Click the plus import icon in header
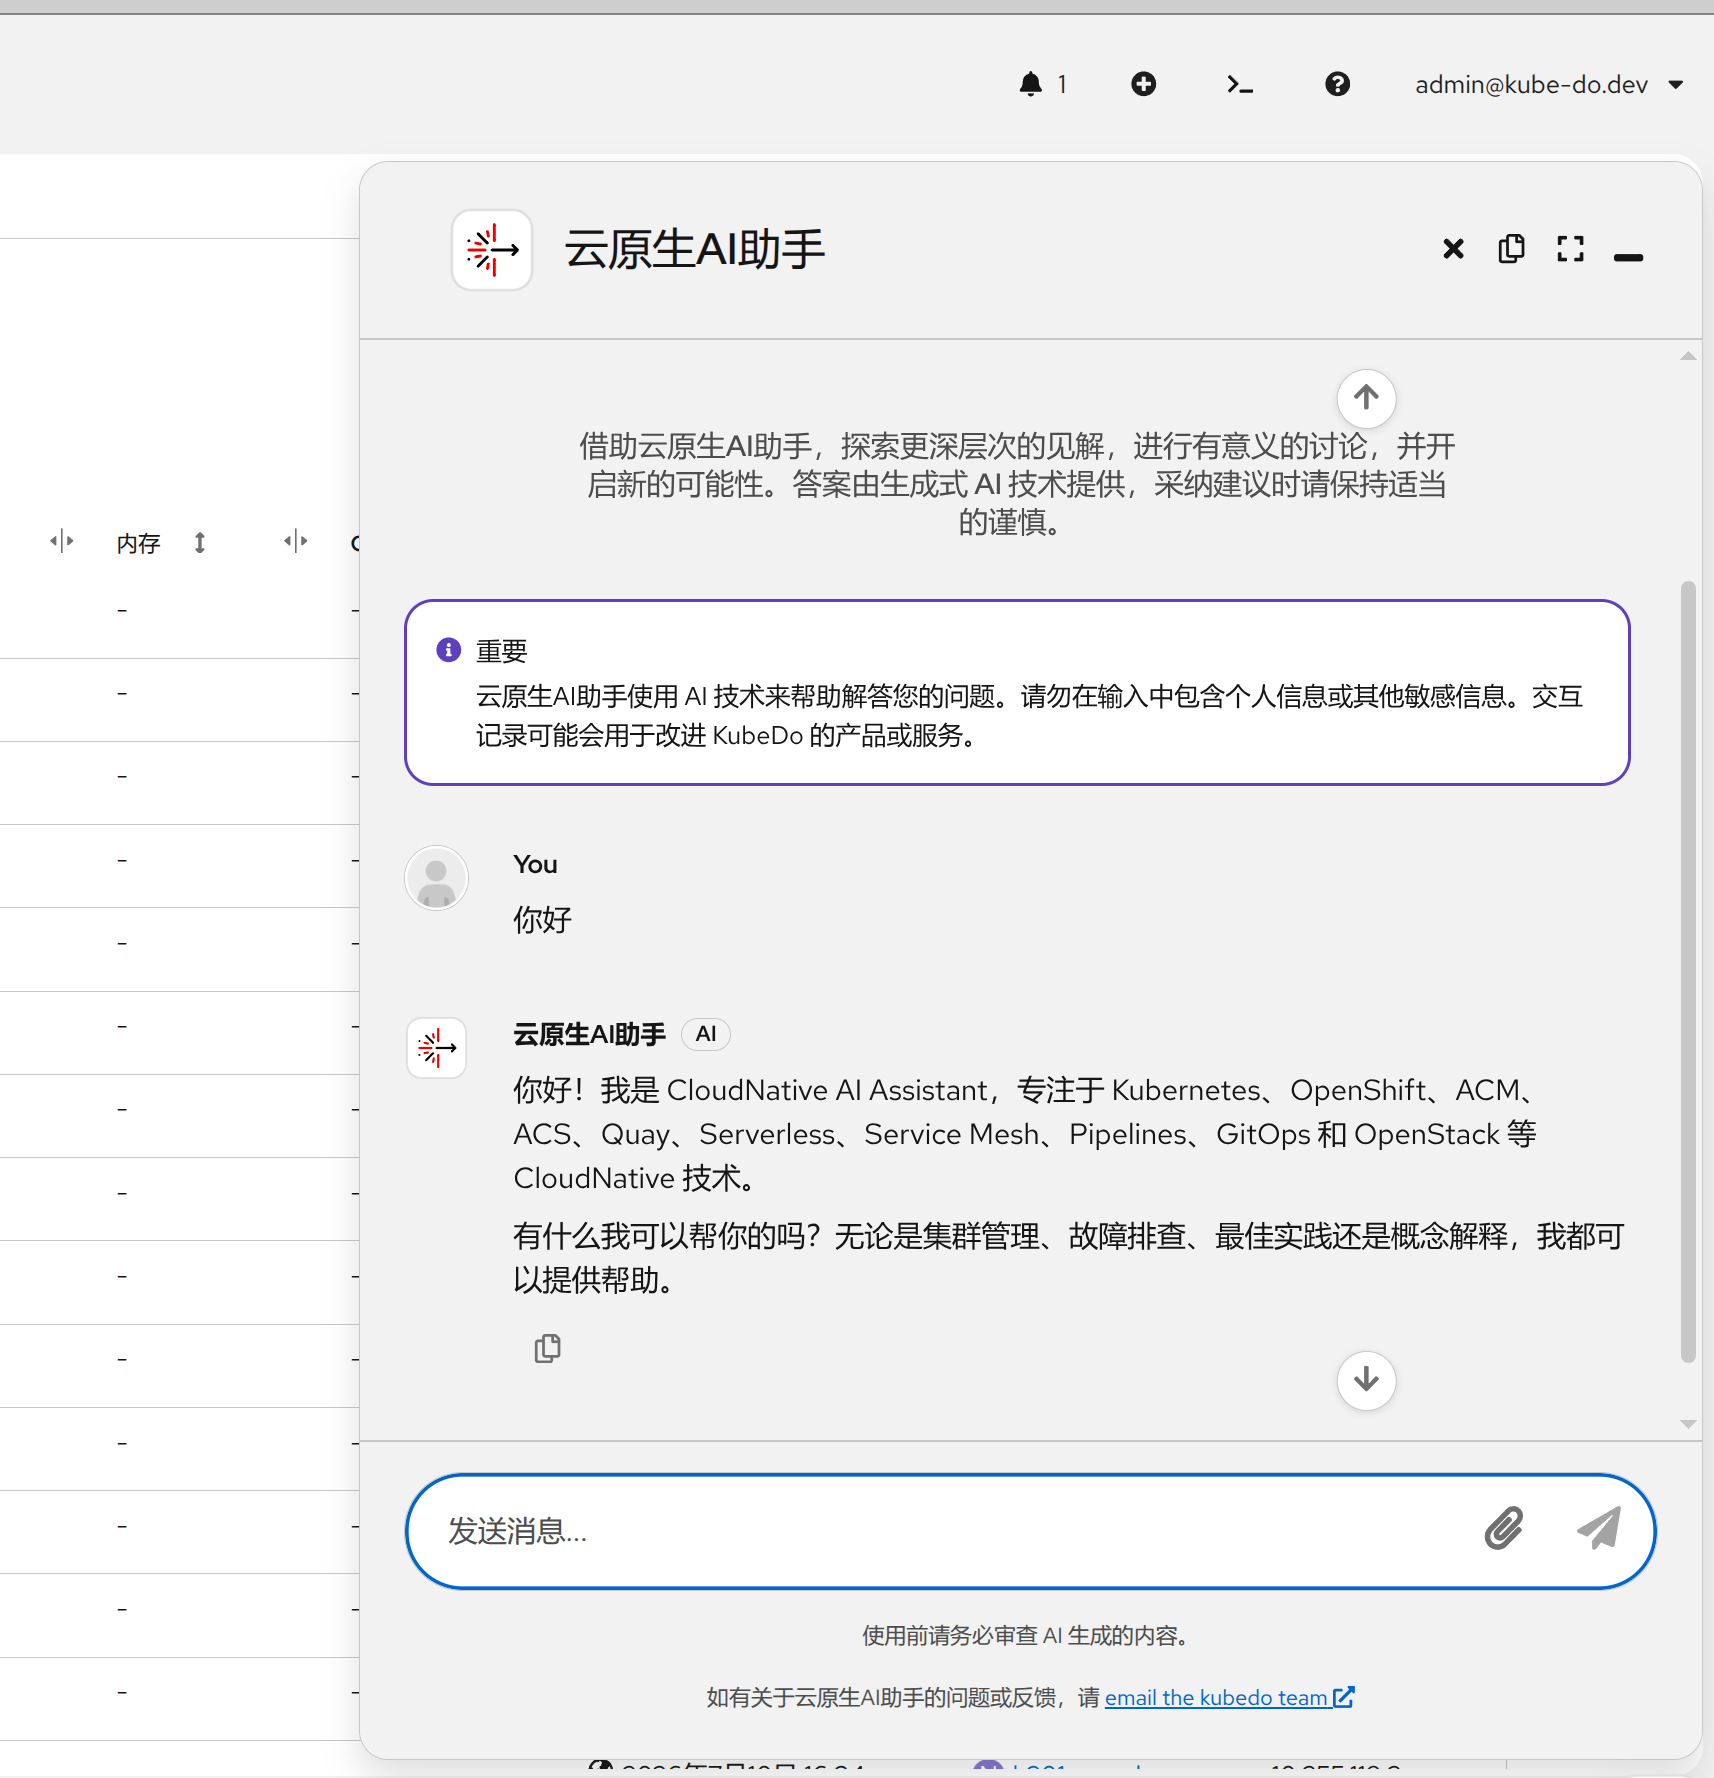Screen dimensions: 1714x1778 (1143, 84)
